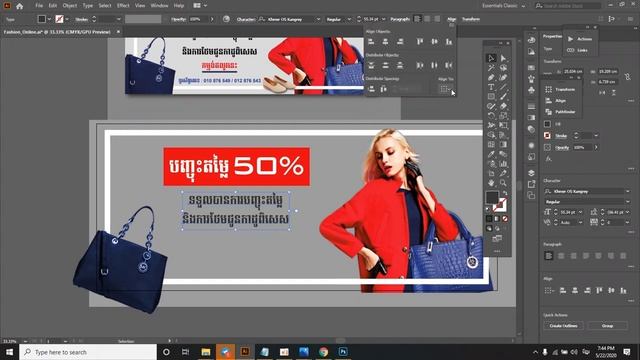The width and height of the screenshot is (640, 360).
Task: Toggle align center in control bar Paragraph
Action: click(x=427, y=19)
